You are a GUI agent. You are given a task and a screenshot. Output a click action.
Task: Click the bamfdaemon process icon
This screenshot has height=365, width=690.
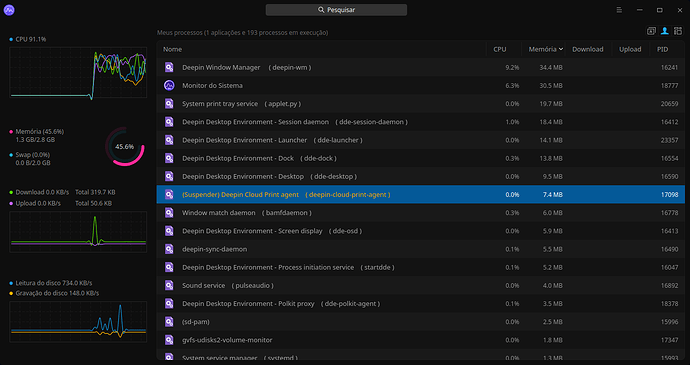point(169,213)
